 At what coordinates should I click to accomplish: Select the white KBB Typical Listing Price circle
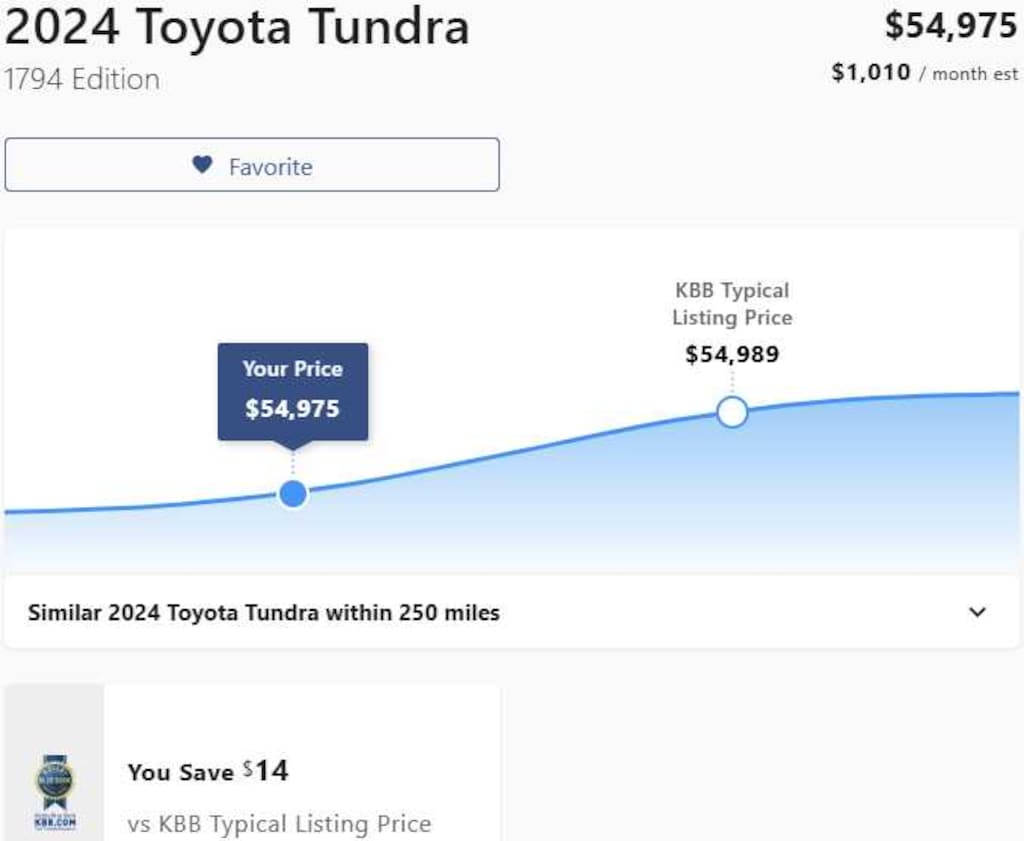click(x=731, y=412)
